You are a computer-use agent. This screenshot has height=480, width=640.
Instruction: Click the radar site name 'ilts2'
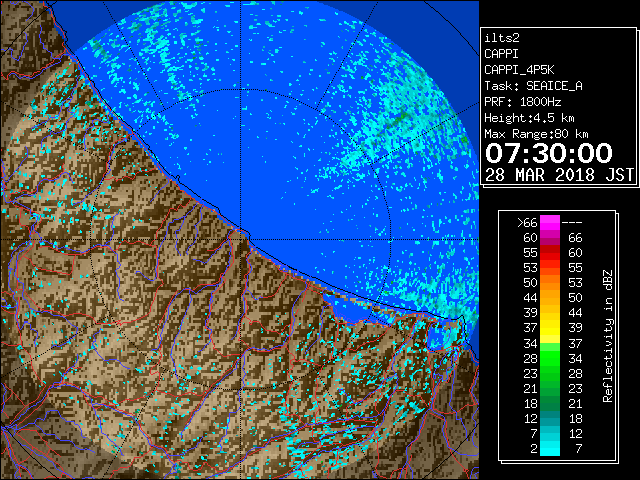(x=502, y=38)
